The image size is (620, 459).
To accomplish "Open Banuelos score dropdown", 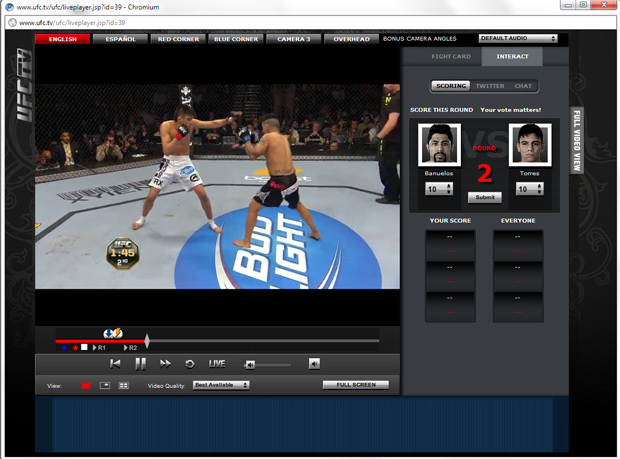I will coord(439,189).
